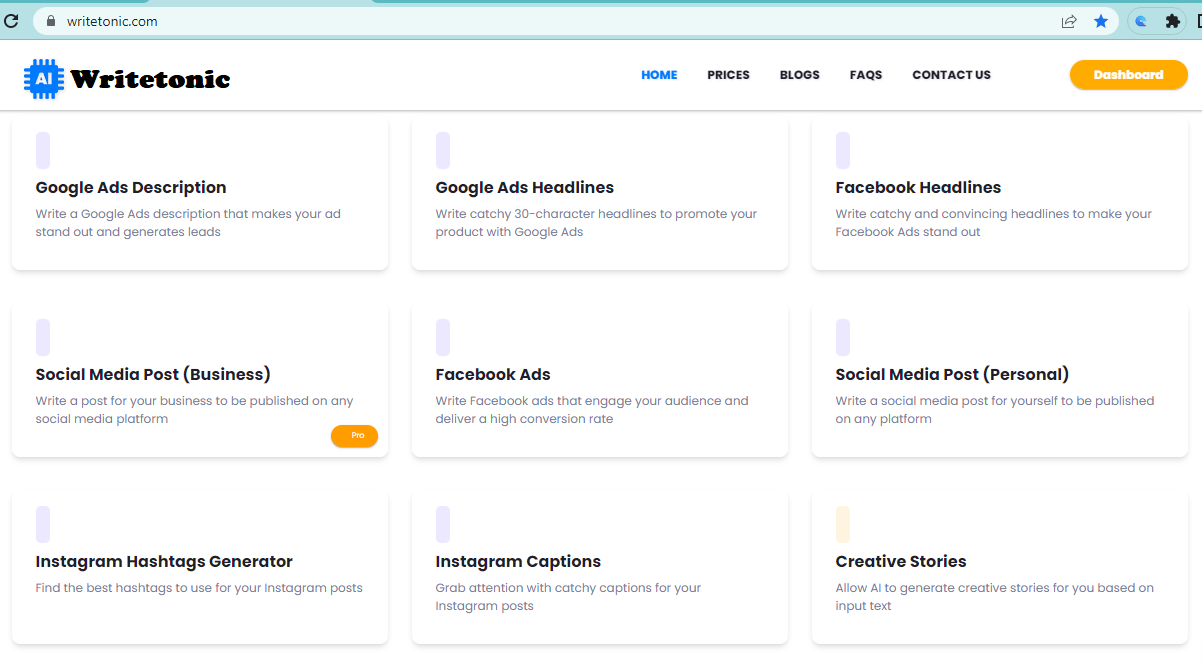Image resolution: width=1202 pixels, height=670 pixels.
Task: Open the Creative Stories title
Action: point(901,562)
